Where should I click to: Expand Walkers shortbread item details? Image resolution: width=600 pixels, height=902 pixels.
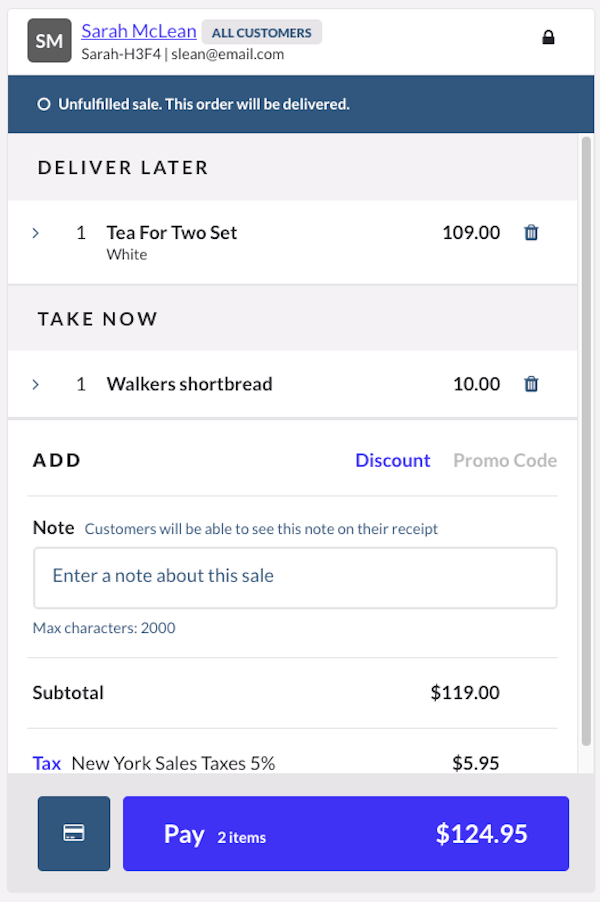[36, 384]
